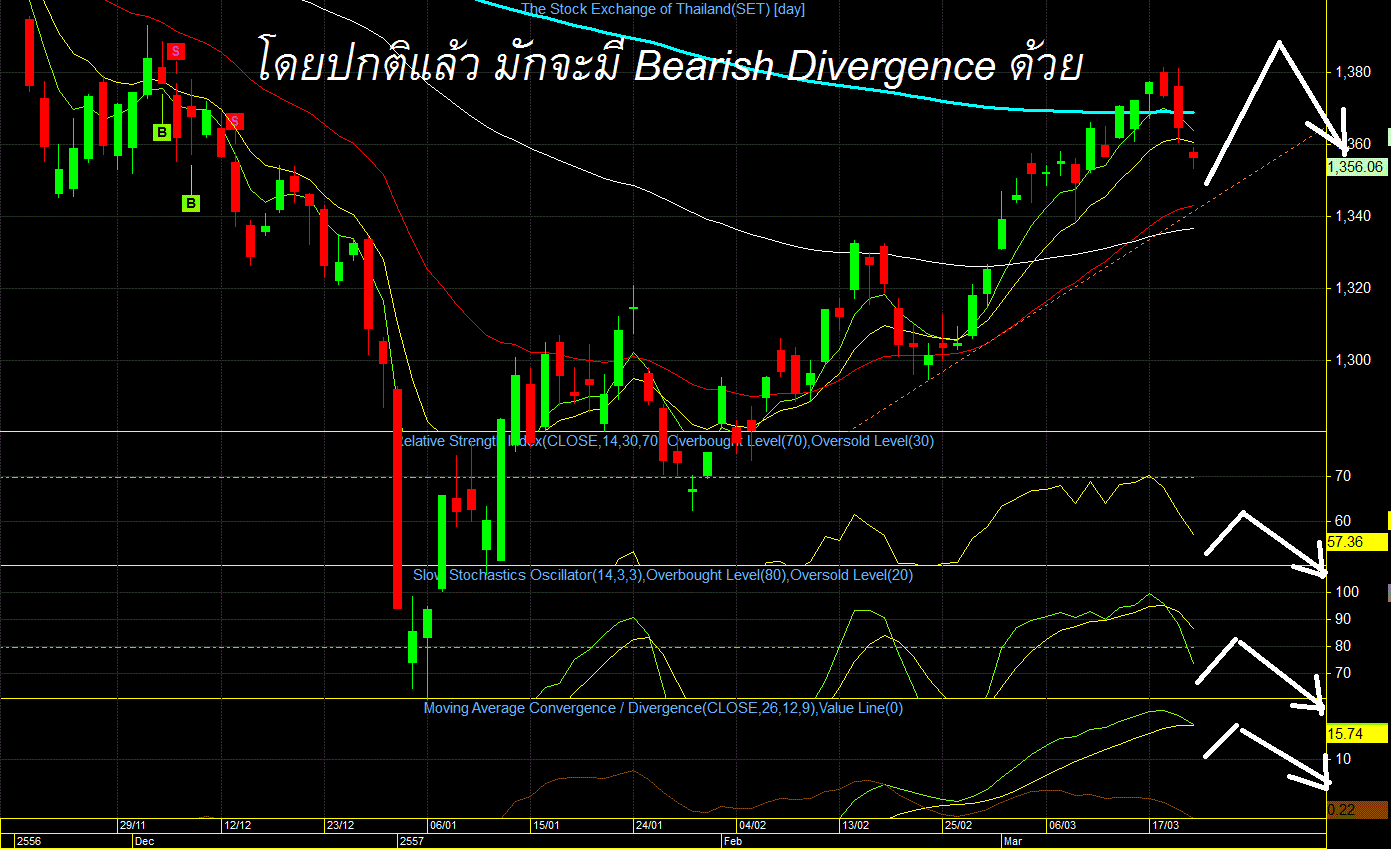Click the 1,340 price axis label
This screenshot has width=1391, height=849.
[x=1353, y=216]
